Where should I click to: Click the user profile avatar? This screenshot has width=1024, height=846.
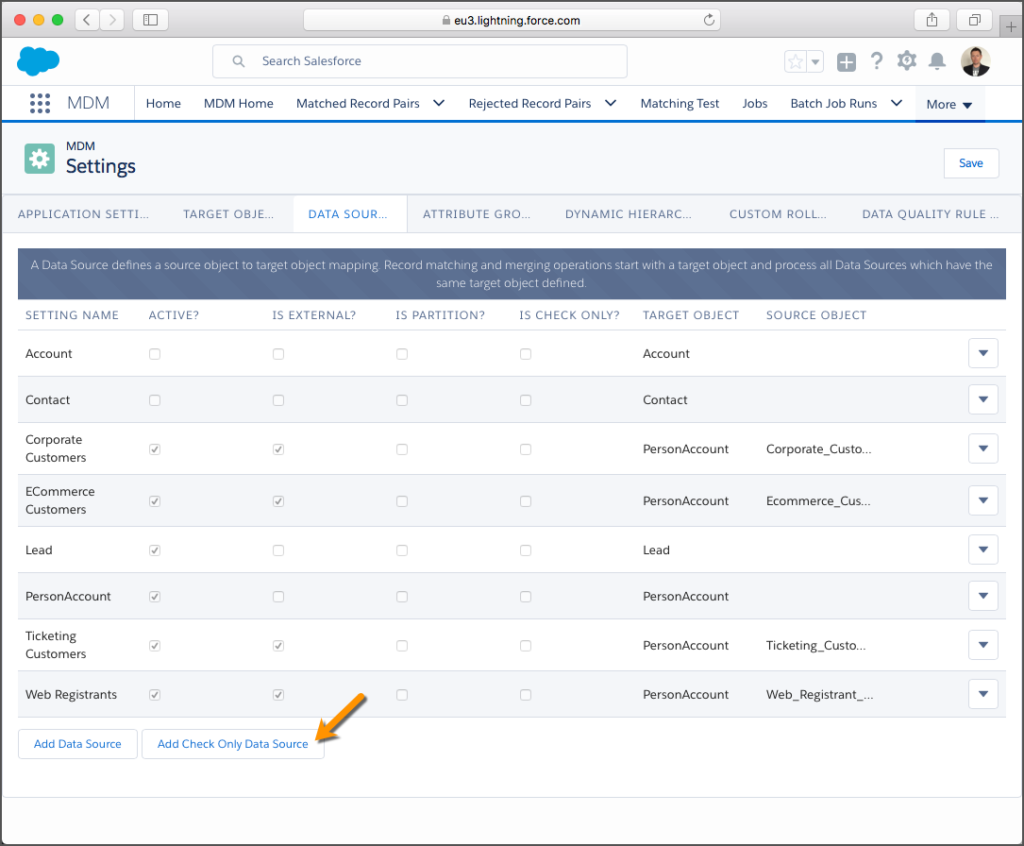[x=975, y=61]
